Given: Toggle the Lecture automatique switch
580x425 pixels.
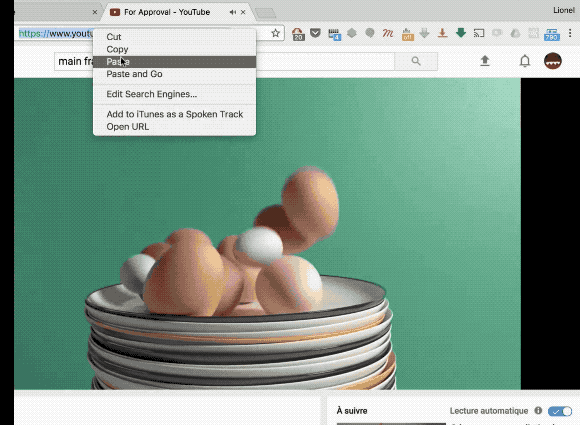Looking at the screenshot, I should tap(560, 411).
